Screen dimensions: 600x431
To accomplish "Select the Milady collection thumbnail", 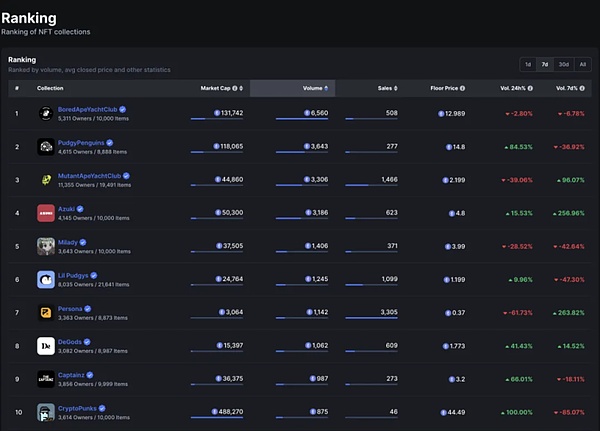I will (46, 246).
